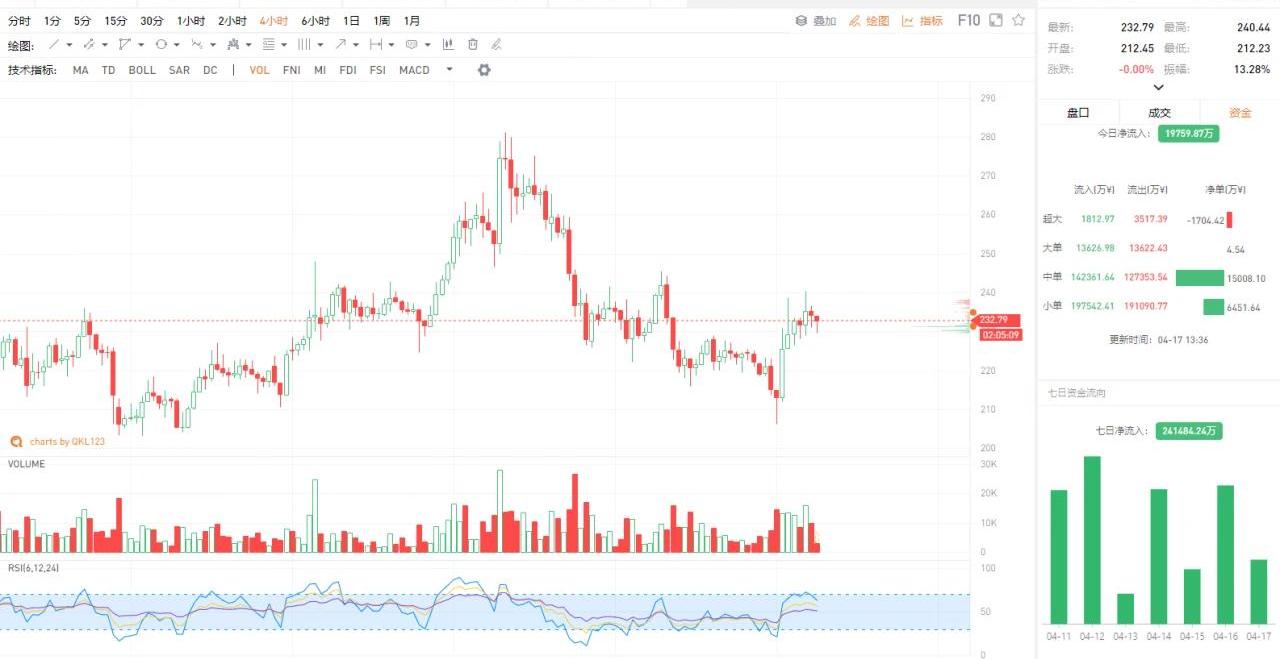Open indicator settings gear icon
Image resolution: width=1280 pixels, height=659 pixels.
pos(484,70)
